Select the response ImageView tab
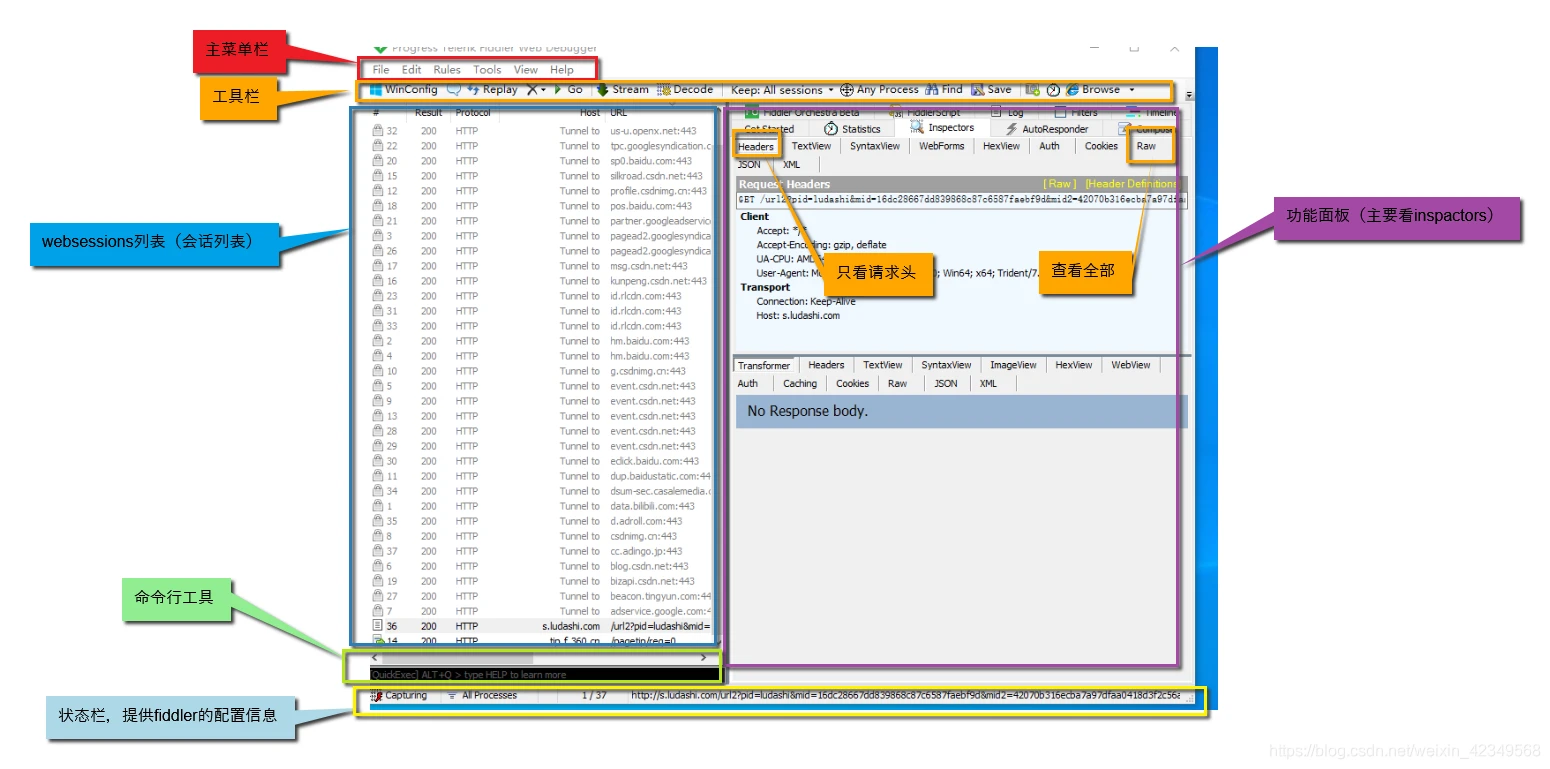The image size is (1550, 769). coord(1013,366)
